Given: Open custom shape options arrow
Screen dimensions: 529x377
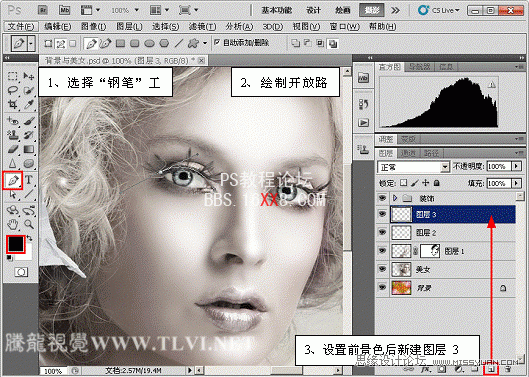Looking at the screenshot, I should (x=205, y=43).
